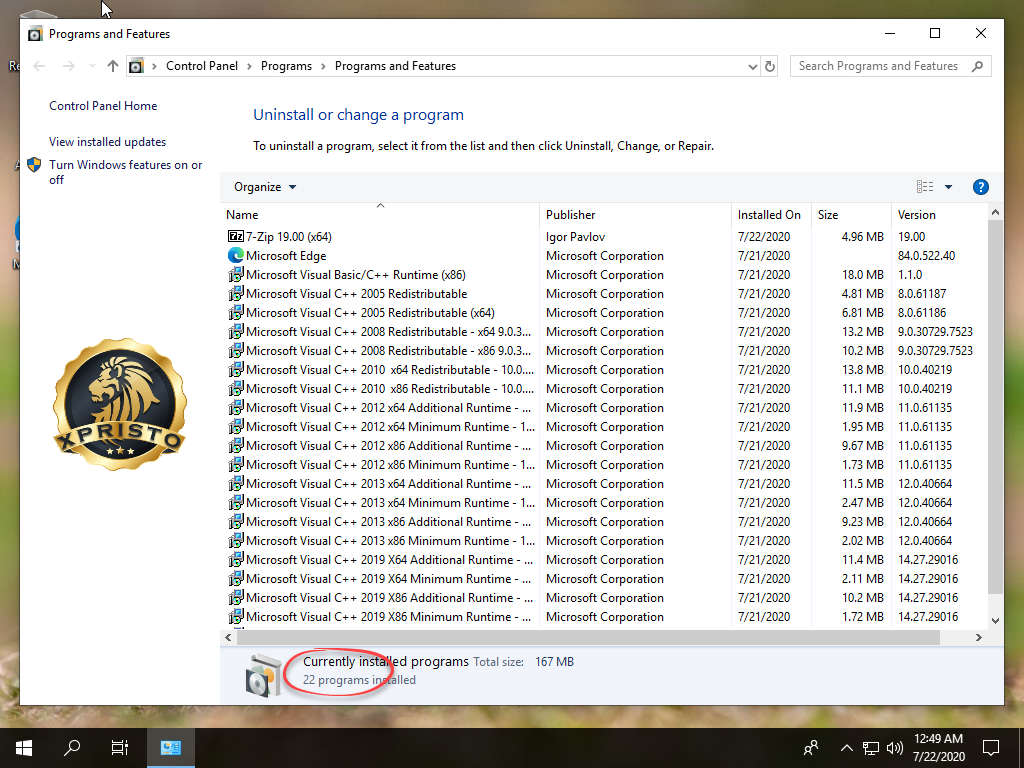The width and height of the screenshot is (1024, 768).
Task: Open taskbar search
Action: (x=72, y=747)
